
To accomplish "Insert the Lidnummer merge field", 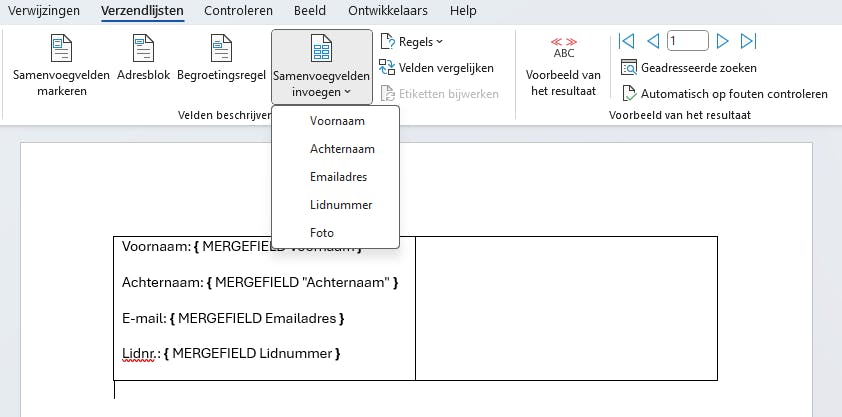I will [x=341, y=205].
